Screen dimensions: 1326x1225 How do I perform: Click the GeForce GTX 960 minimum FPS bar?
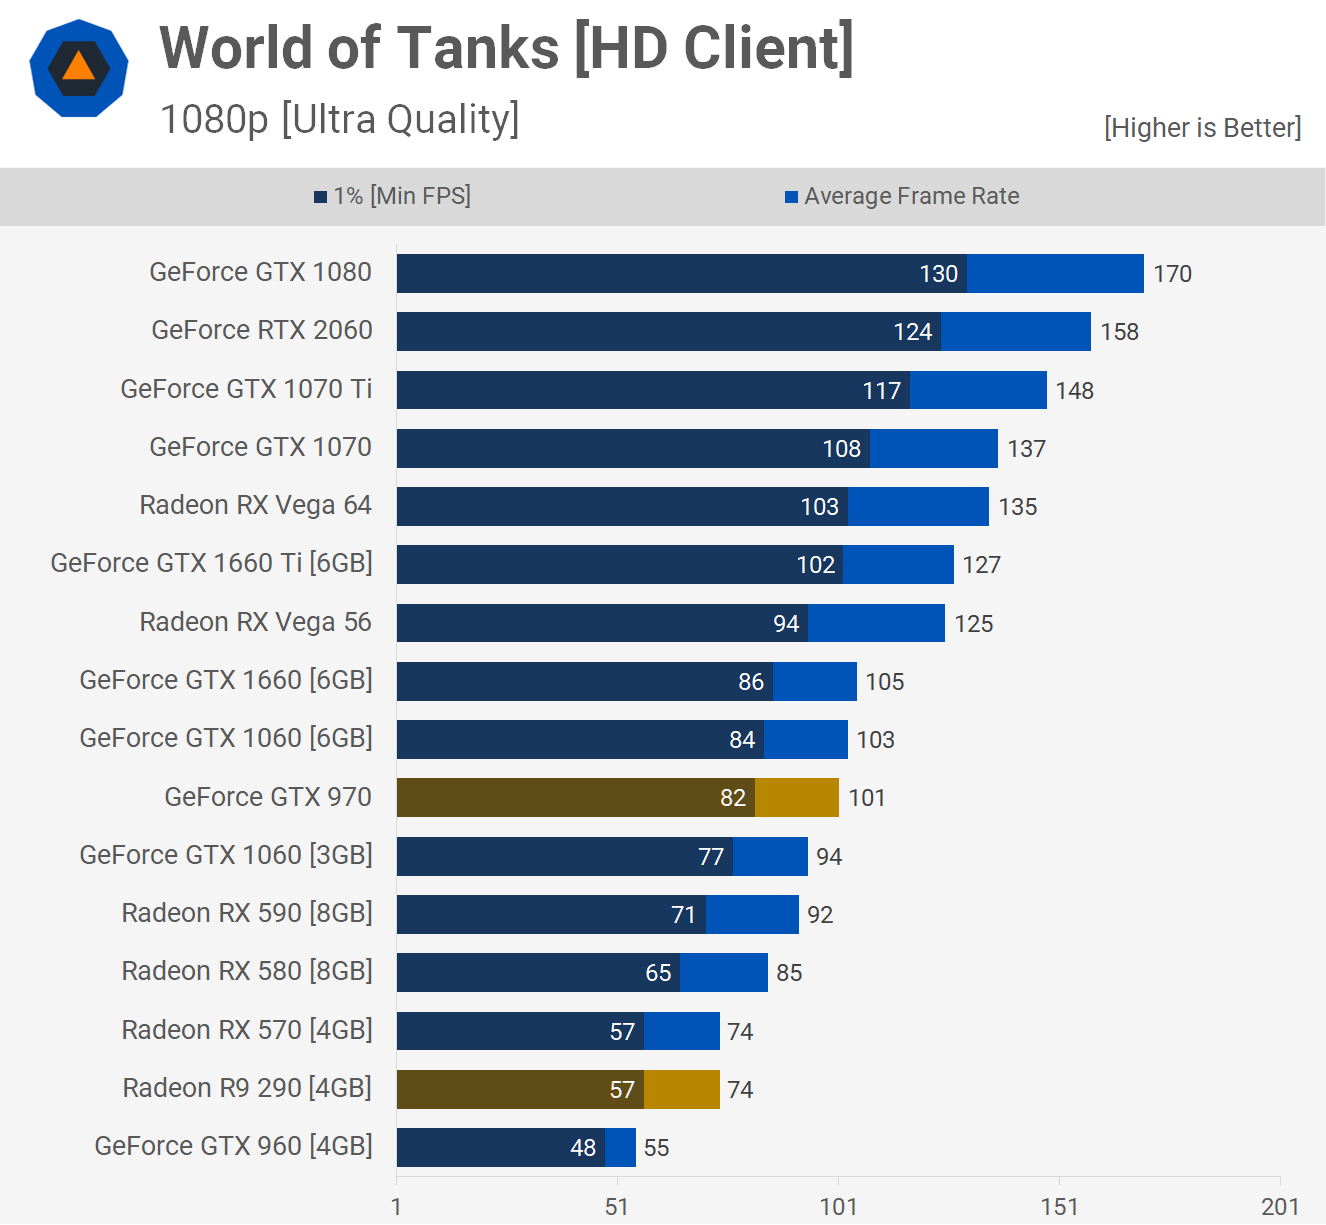500,1147
